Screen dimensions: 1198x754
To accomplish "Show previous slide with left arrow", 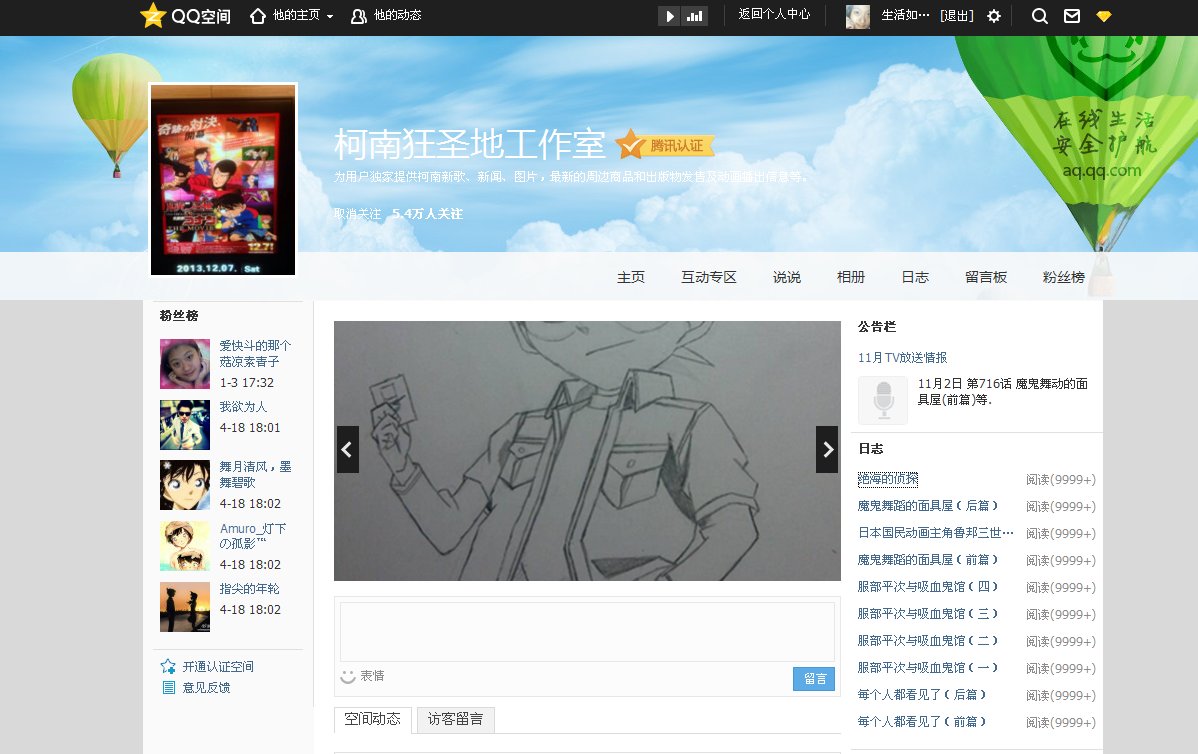I will tap(348, 449).
